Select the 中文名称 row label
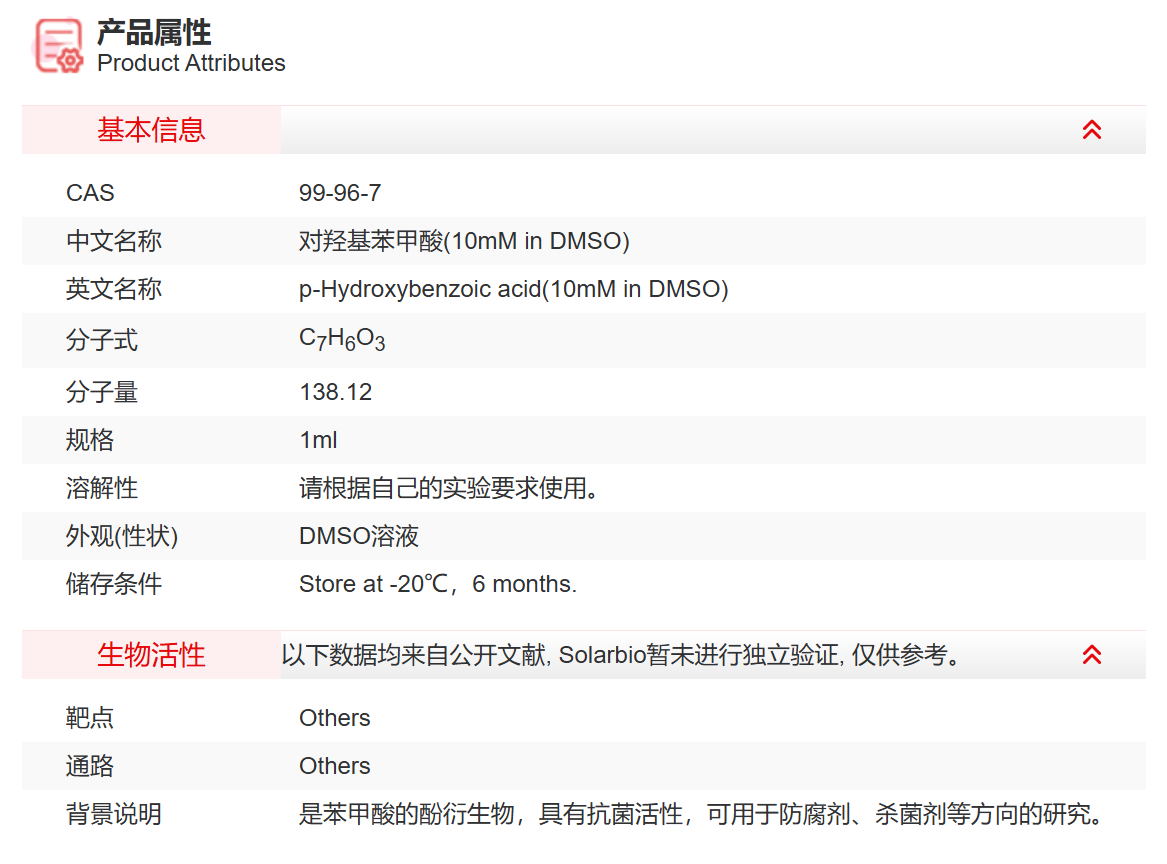 pos(112,241)
